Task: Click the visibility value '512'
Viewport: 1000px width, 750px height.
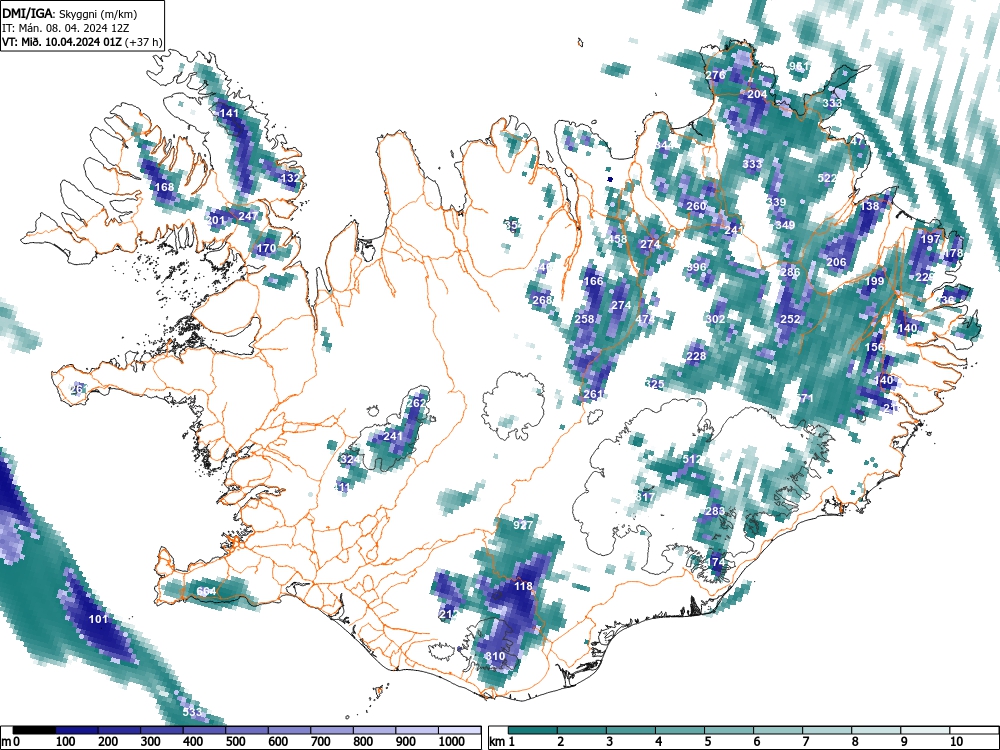Action: tap(692, 459)
